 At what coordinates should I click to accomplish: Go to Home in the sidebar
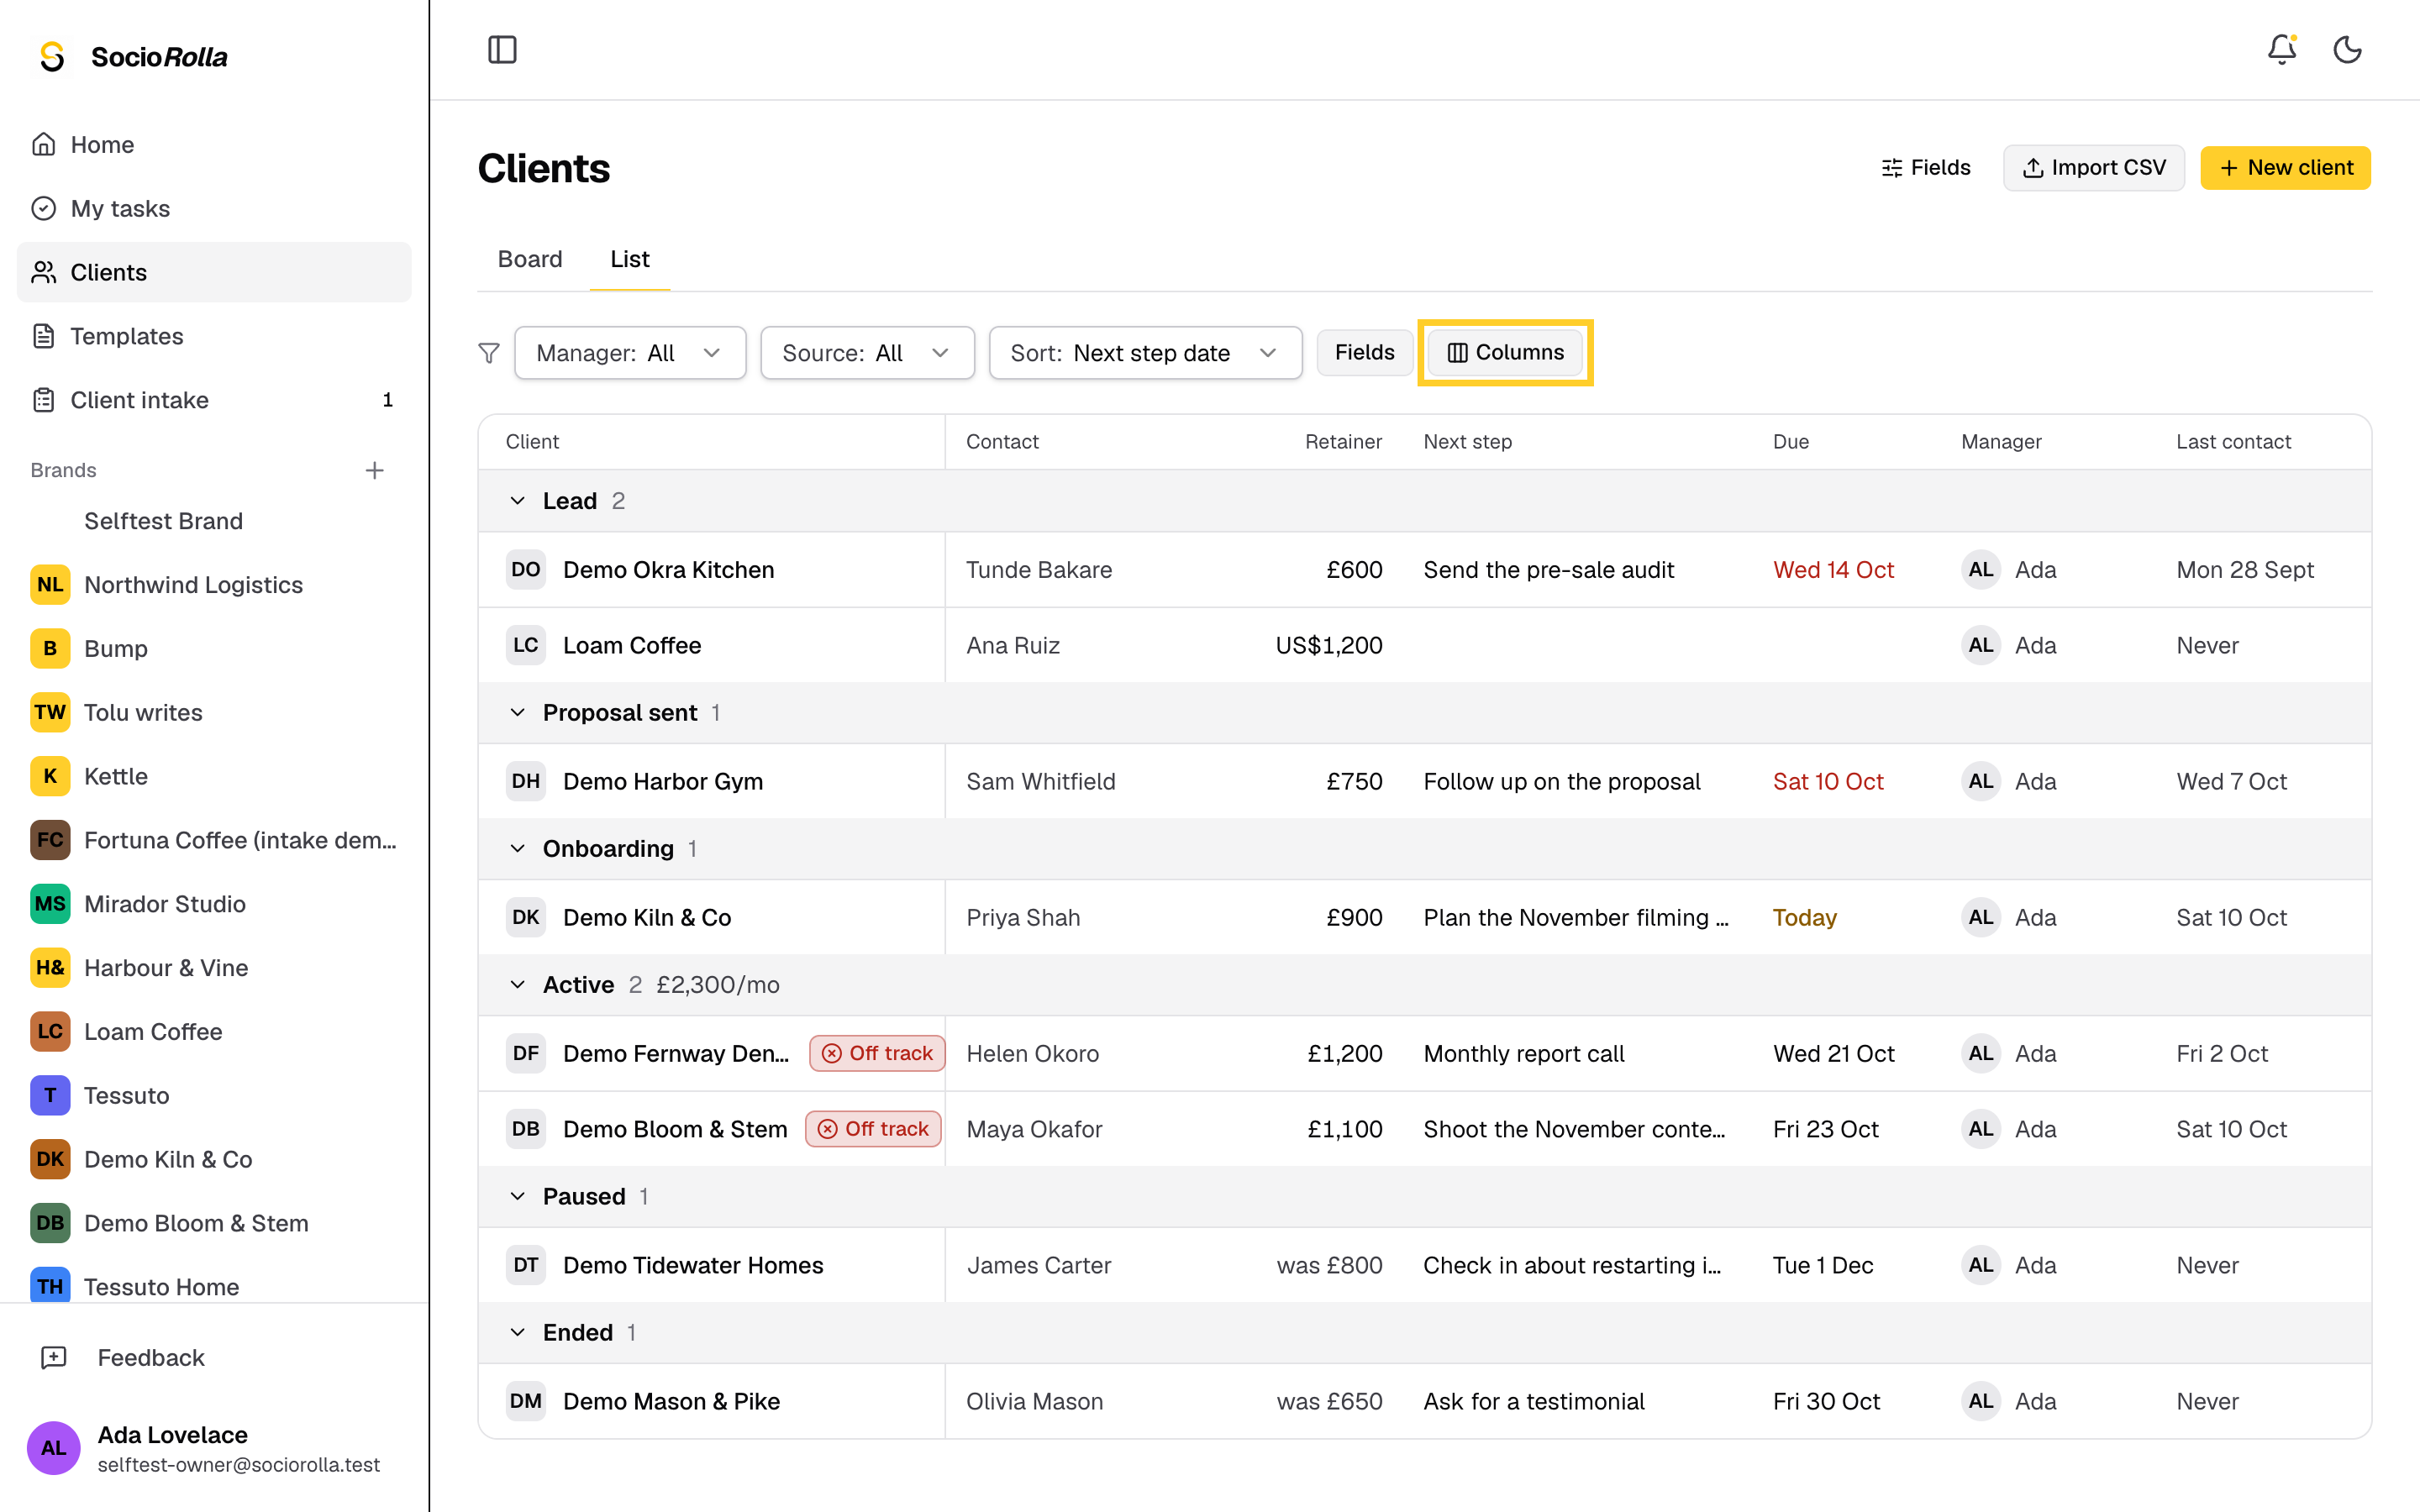click(x=214, y=145)
